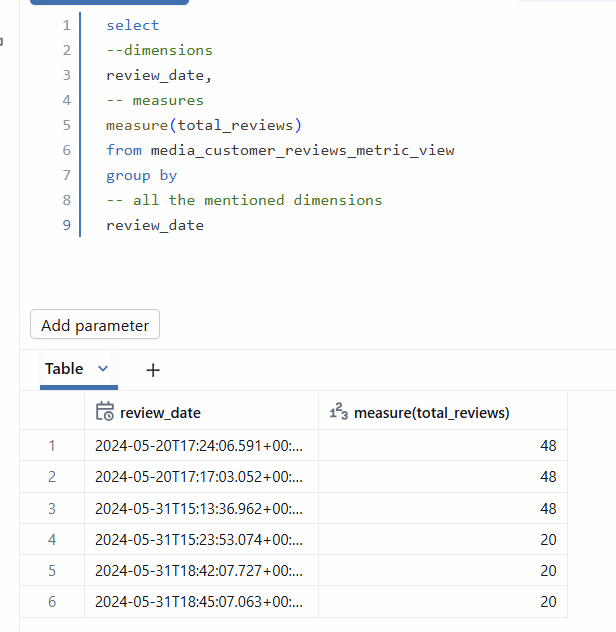616x632 pixels.
Task: Click the '--dimensions' comment in editor
Action: click(x=159, y=50)
